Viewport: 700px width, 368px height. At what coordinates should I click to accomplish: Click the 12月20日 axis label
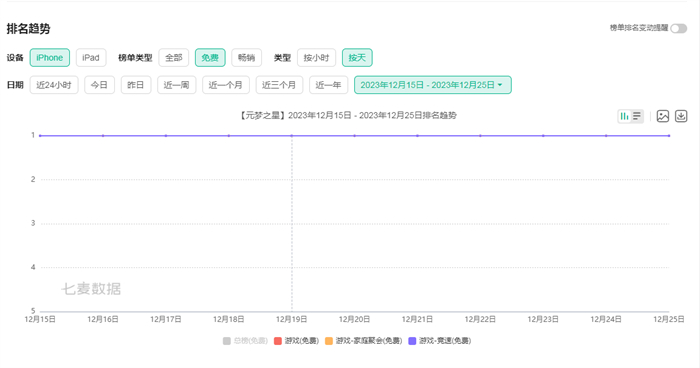pyautogui.click(x=354, y=319)
